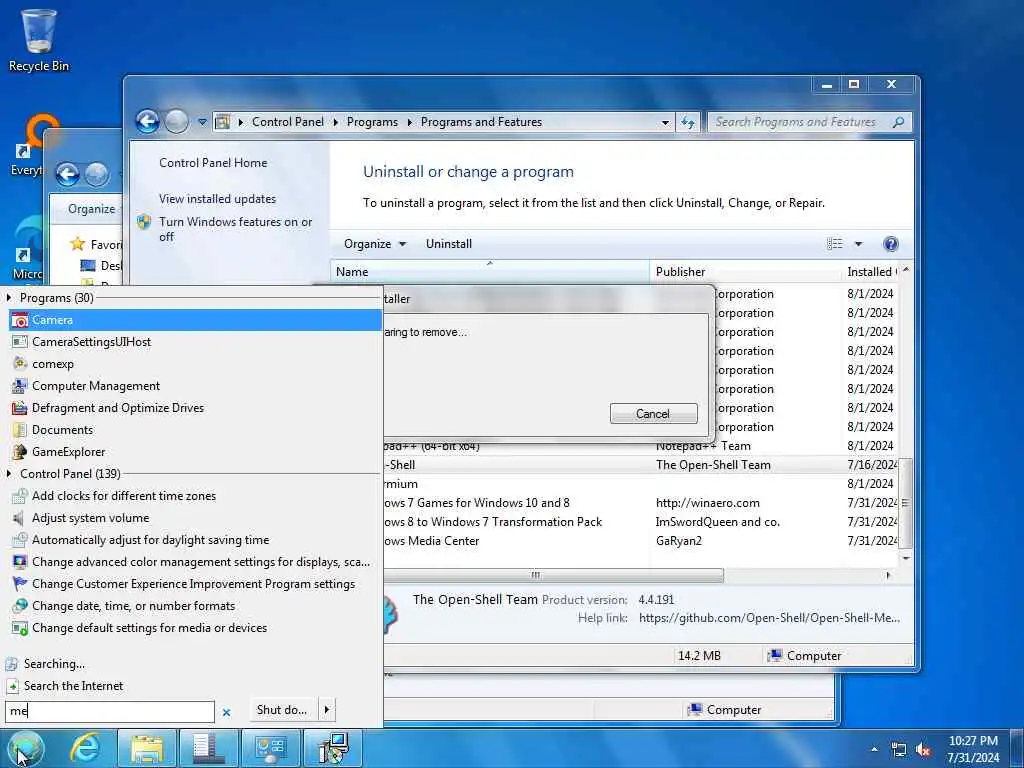The width and height of the screenshot is (1024, 768).
Task: Open the Documents search result
Action: pyautogui.click(x=195, y=430)
